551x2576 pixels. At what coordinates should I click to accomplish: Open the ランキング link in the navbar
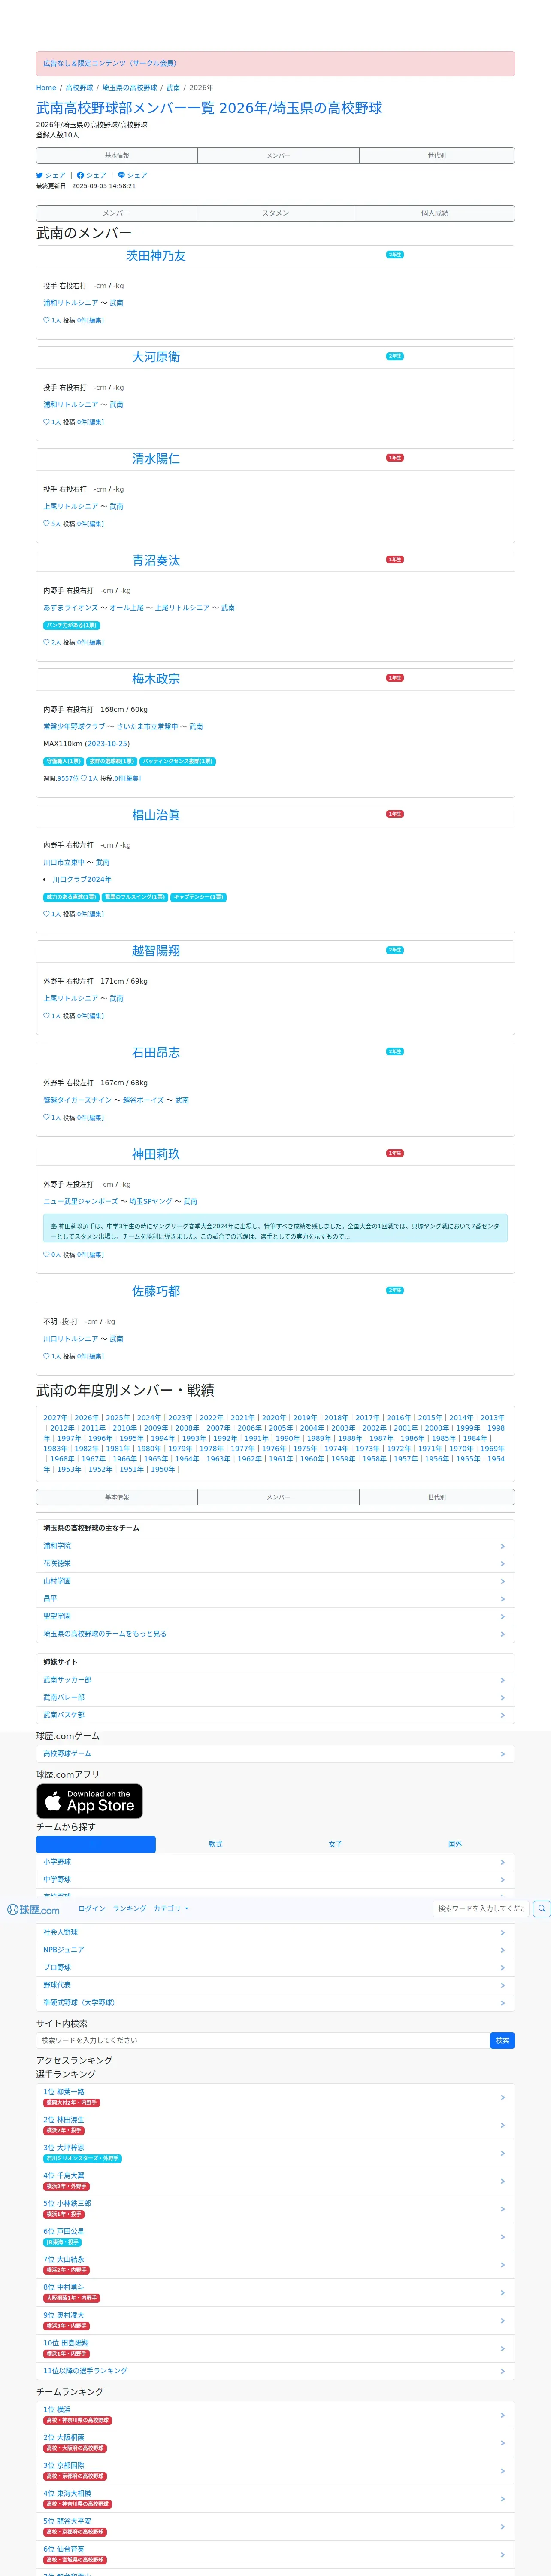tap(129, 1909)
